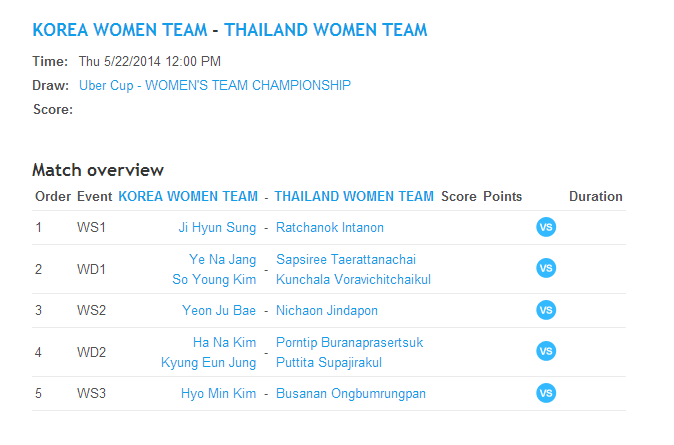Image resolution: width=674 pixels, height=445 pixels.
Task: Click the VS icon for Hyo Min Kim match
Action: click(x=546, y=393)
